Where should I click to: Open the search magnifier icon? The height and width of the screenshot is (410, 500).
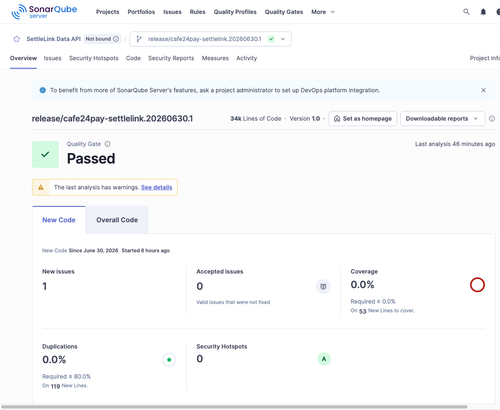tap(466, 12)
